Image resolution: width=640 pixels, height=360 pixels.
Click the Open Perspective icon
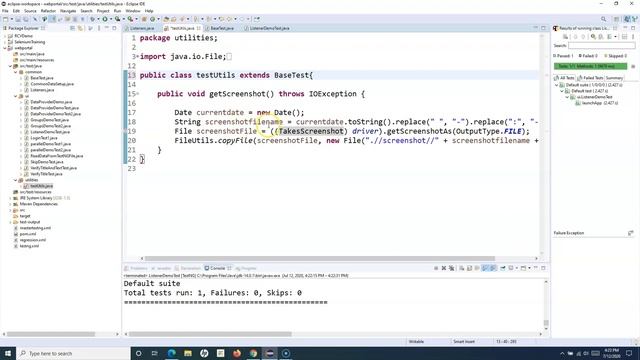(617, 19)
